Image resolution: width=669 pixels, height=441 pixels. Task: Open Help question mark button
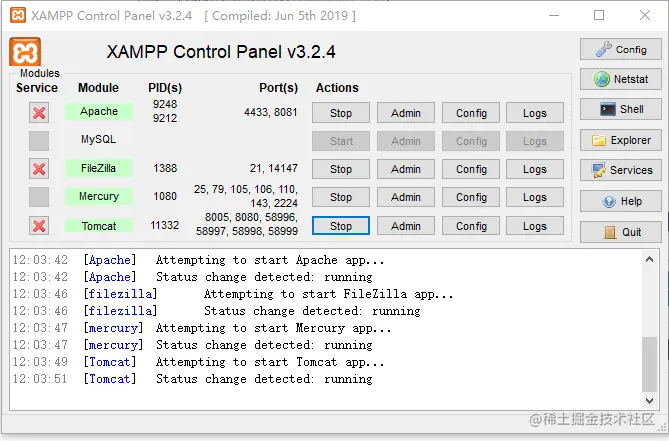(620, 201)
